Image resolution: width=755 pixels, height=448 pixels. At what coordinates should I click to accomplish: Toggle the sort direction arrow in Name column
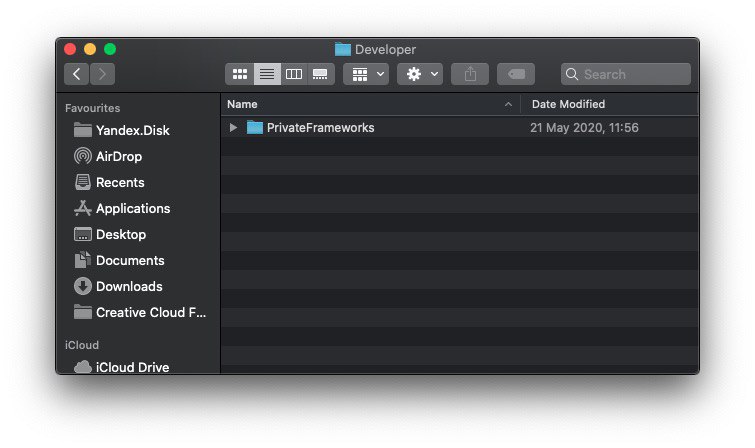coord(508,104)
